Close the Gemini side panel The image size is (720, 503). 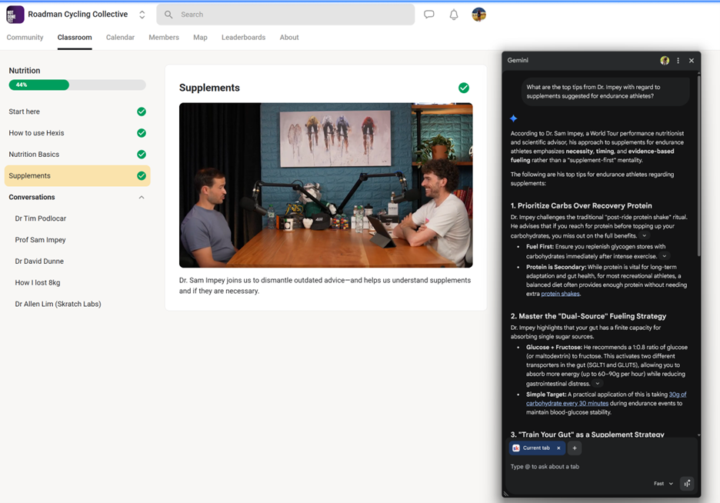click(x=692, y=61)
